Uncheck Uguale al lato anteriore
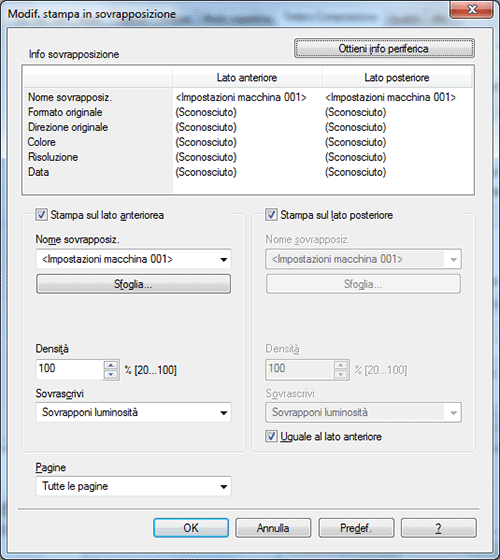Screen dimensions: 500x560 [271, 436]
